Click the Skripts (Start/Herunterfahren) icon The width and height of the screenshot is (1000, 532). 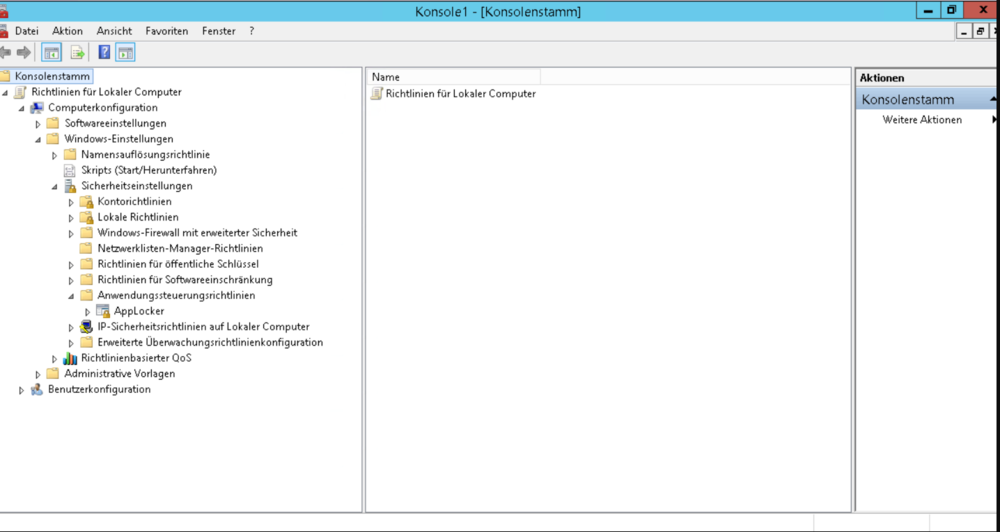click(70, 170)
